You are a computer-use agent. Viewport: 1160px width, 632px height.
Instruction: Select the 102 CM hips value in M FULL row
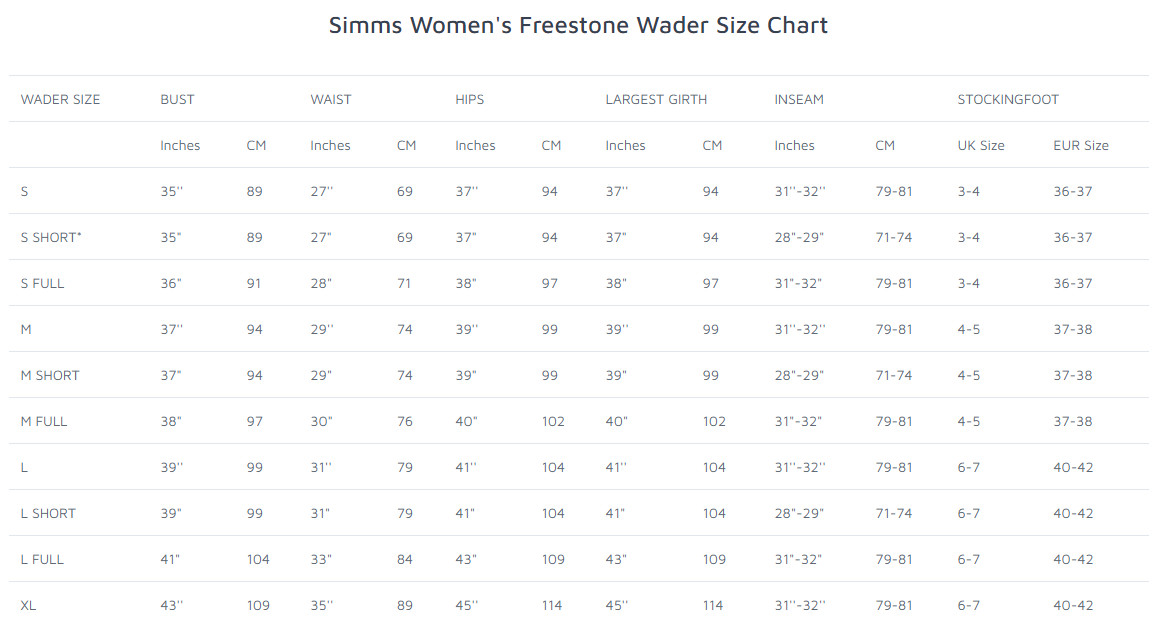pos(553,421)
